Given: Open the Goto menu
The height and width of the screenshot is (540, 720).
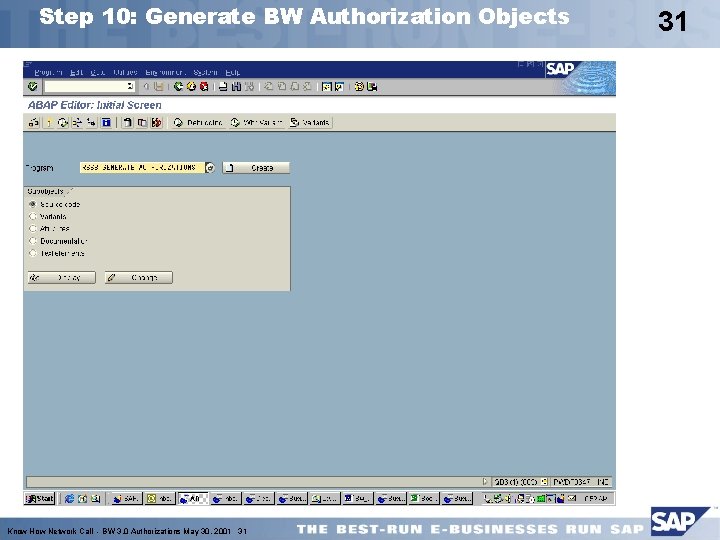Looking at the screenshot, I should (x=98, y=72).
